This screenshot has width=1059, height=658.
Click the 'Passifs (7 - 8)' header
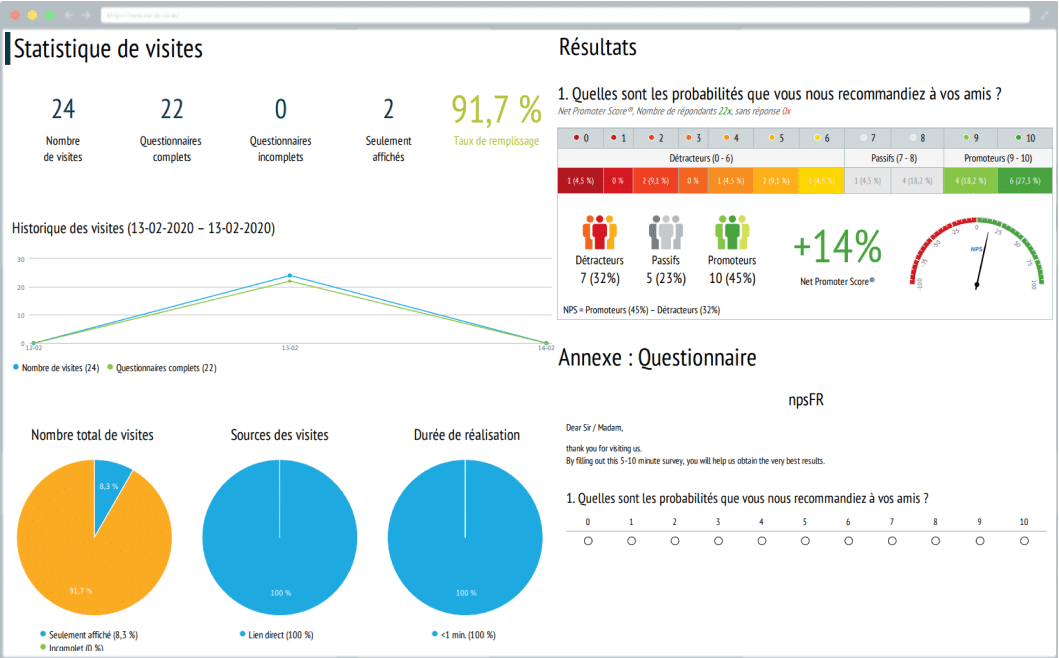point(894,158)
